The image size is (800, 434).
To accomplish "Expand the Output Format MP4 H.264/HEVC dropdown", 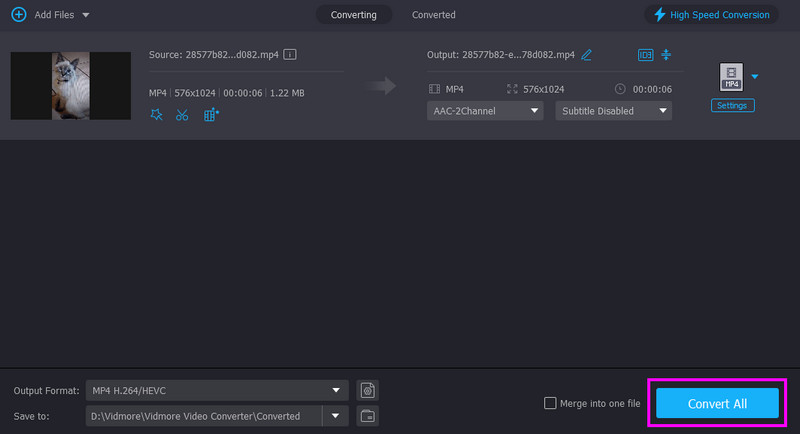I will tap(217, 390).
